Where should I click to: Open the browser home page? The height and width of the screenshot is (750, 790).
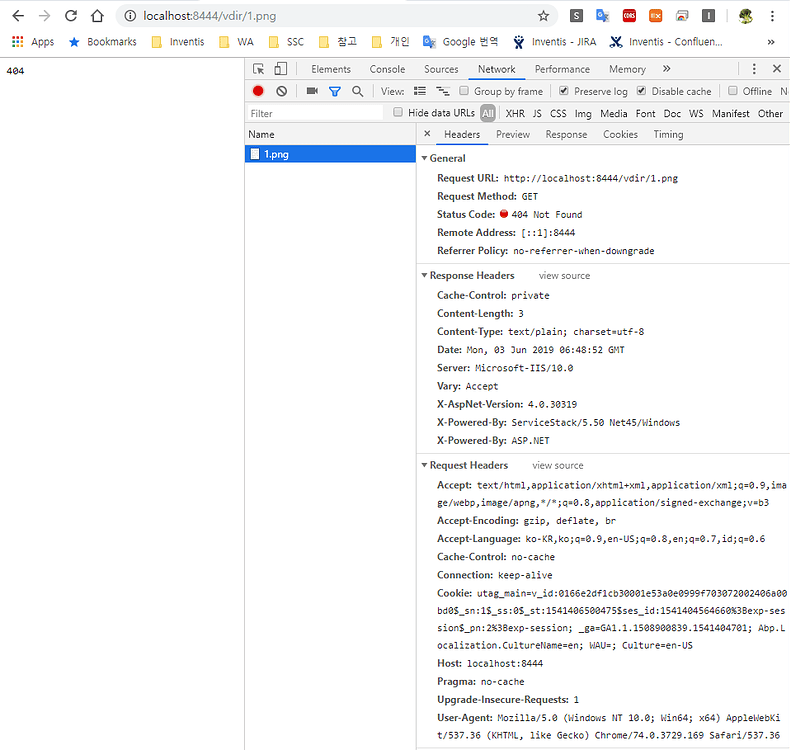[x=97, y=16]
